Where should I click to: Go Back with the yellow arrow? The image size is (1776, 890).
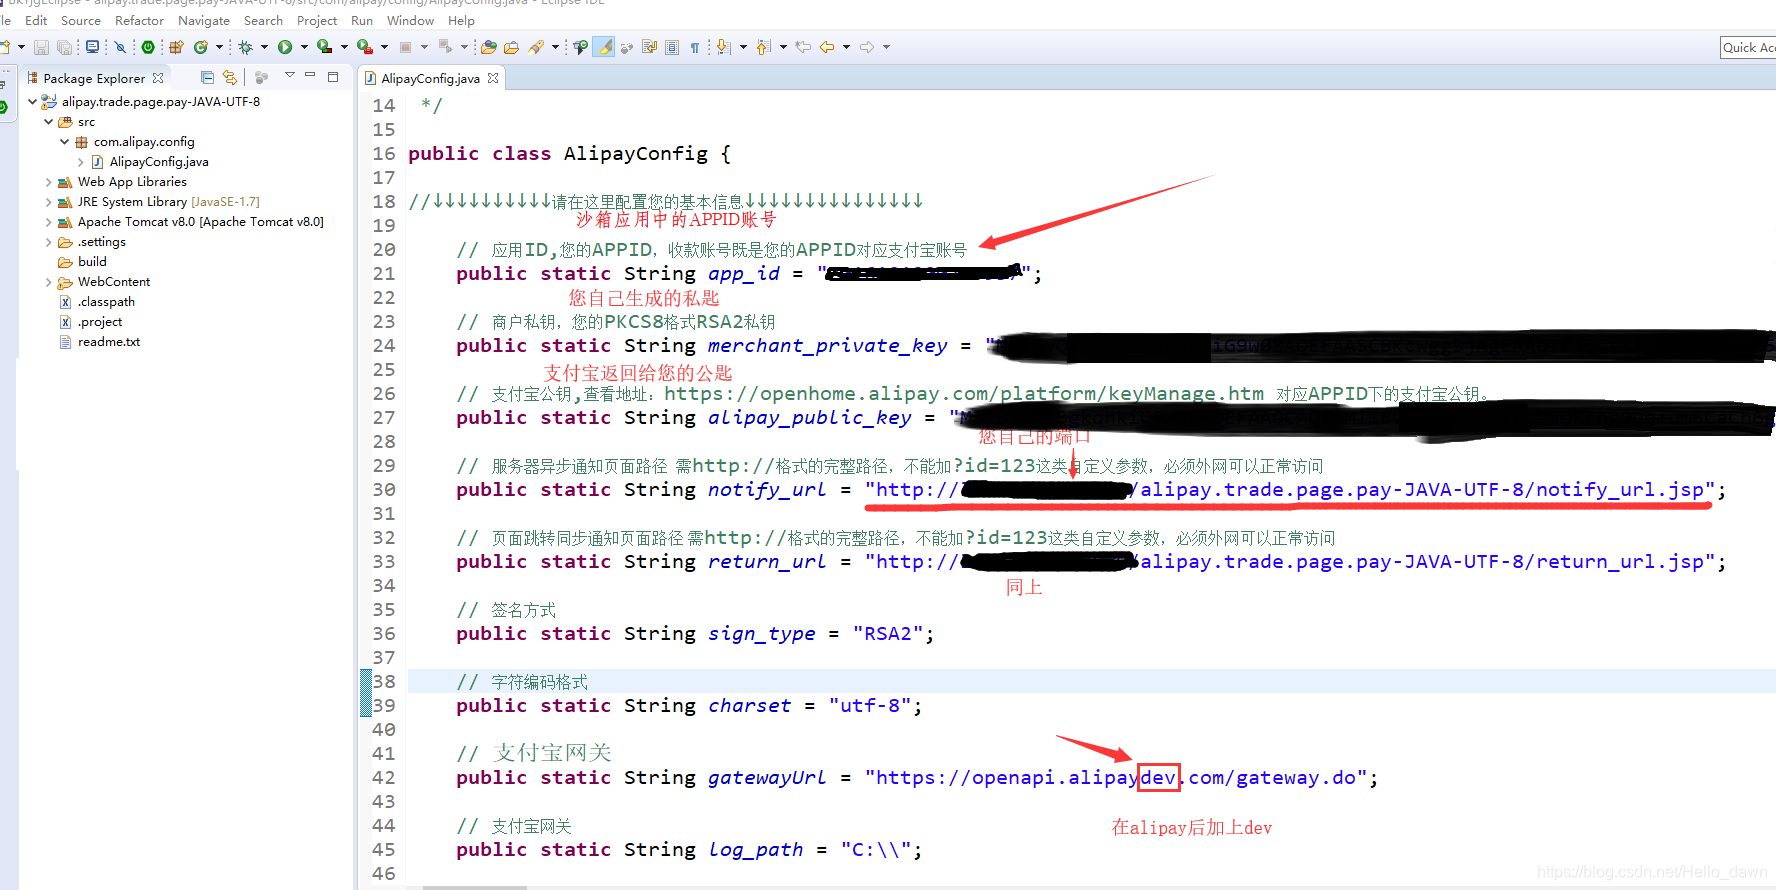[827, 47]
